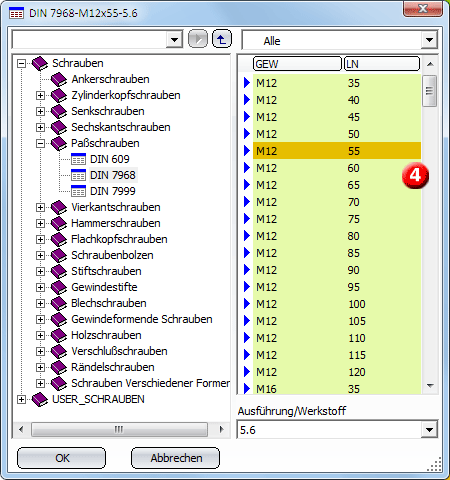This screenshot has width=450, height=480.
Task: Click the tree scroll-left arrow
Action: (x=21, y=429)
